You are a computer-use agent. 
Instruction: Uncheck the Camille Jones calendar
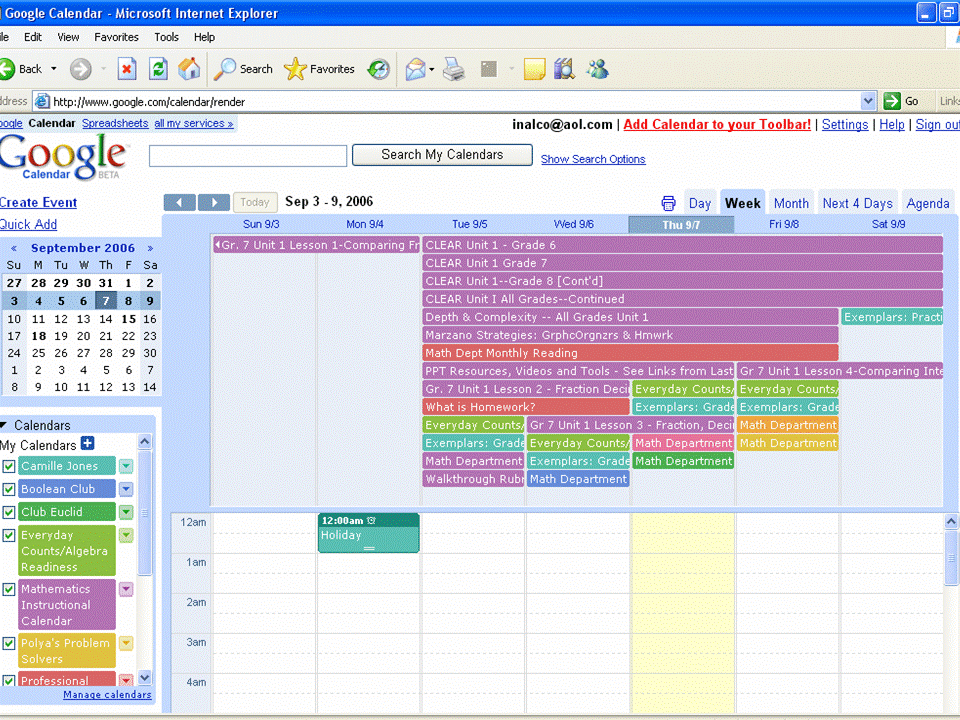(x=9, y=466)
